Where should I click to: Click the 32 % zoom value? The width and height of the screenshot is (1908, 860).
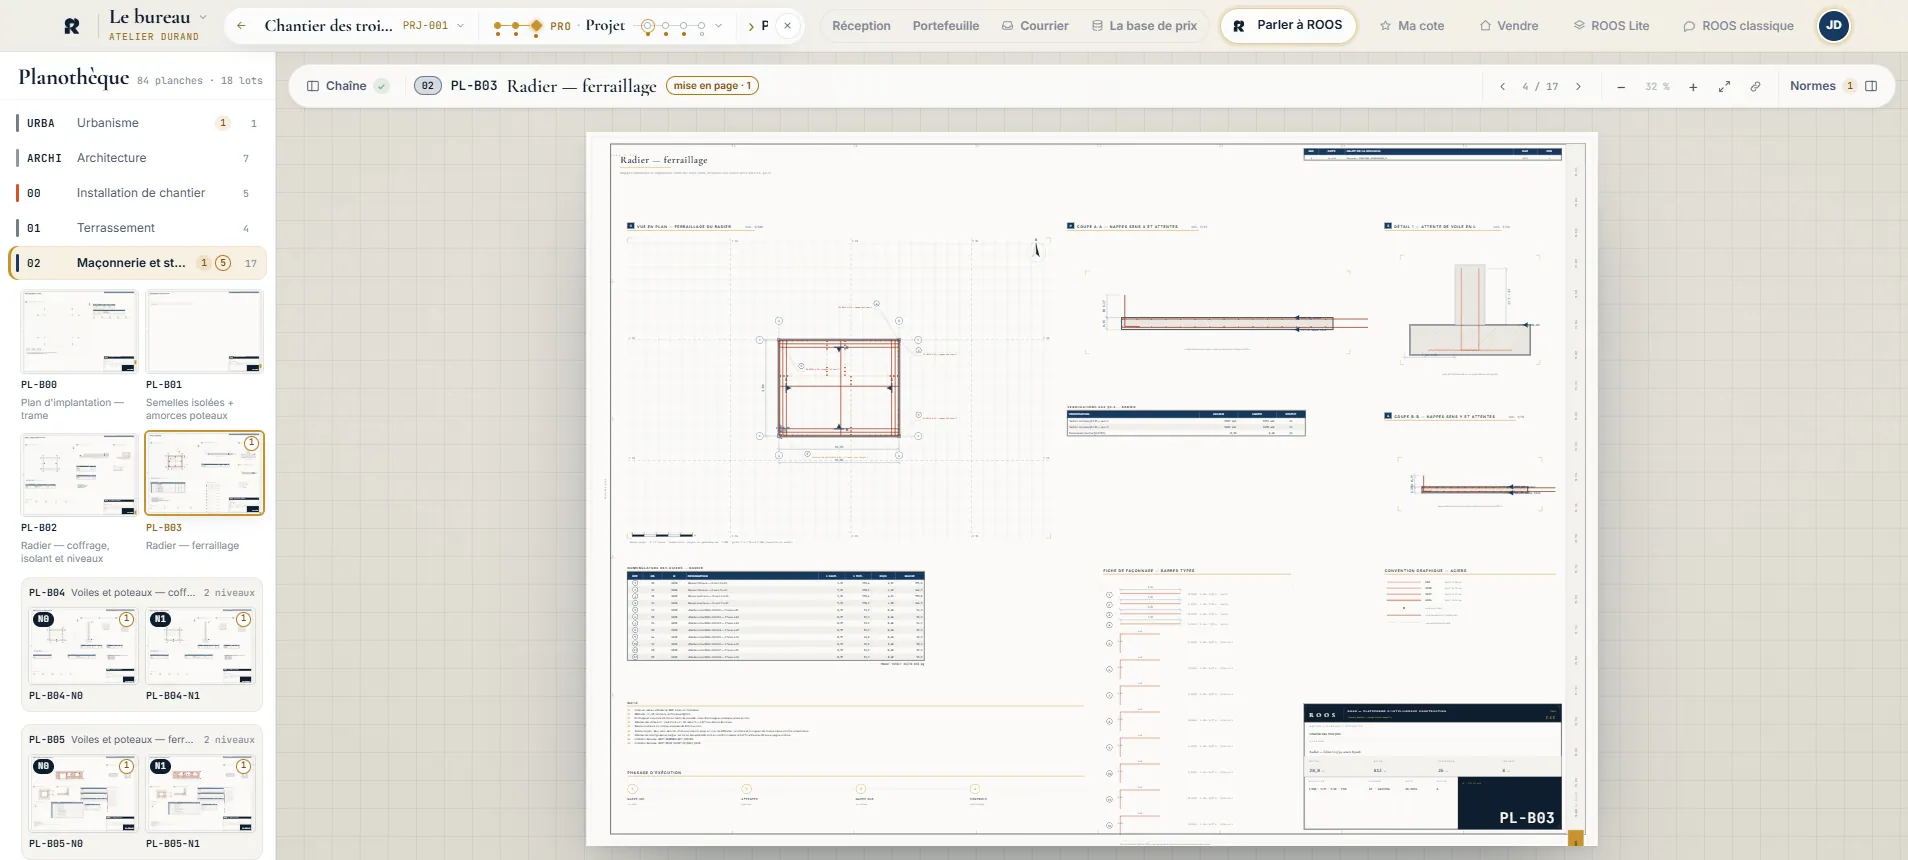[x=1657, y=87]
